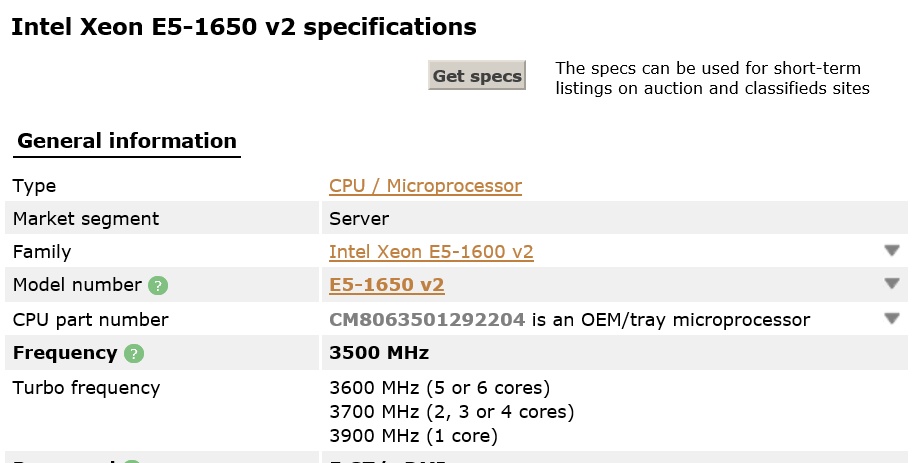917x463 pixels.
Task: Click the short-term listings description text
Action: coord(712,78)
